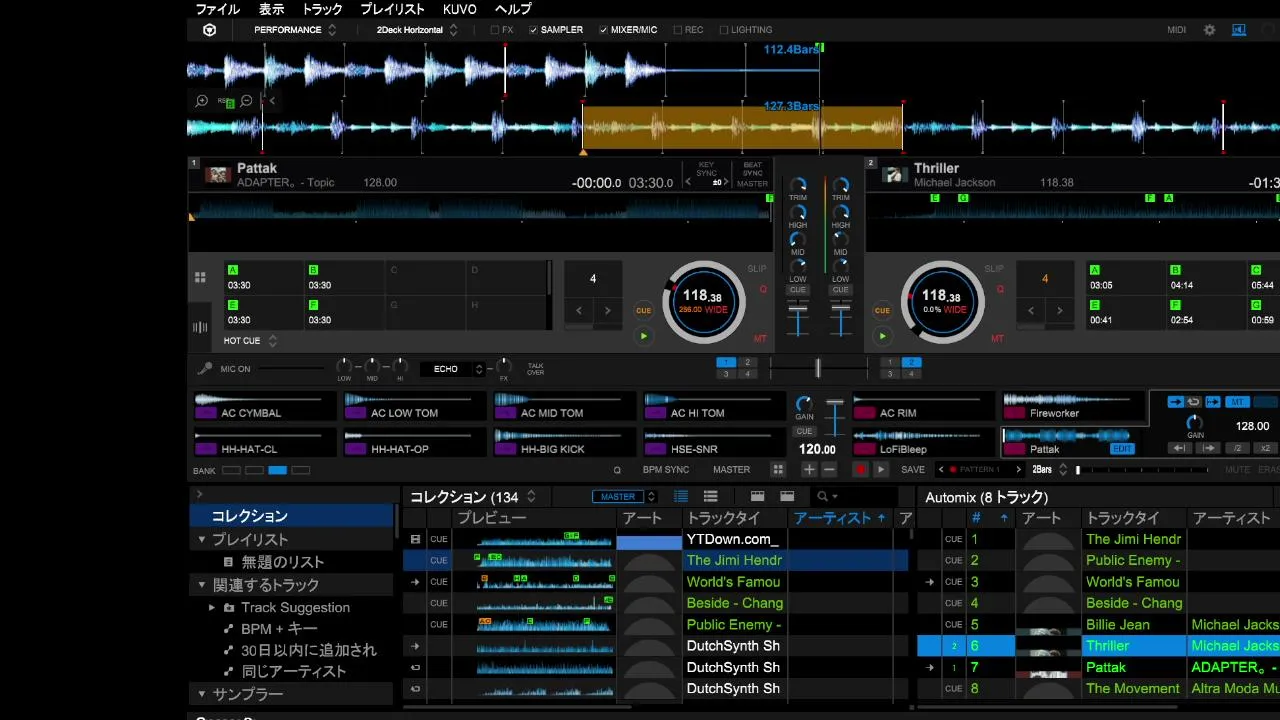Play deck 2 with the green play button

pos(882,336)
